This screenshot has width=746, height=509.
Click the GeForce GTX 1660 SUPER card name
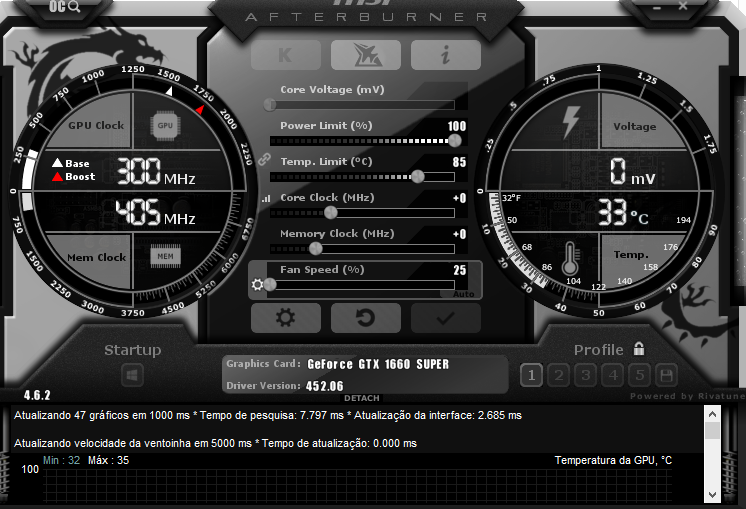pyautogui.click(x=378, y=364)
